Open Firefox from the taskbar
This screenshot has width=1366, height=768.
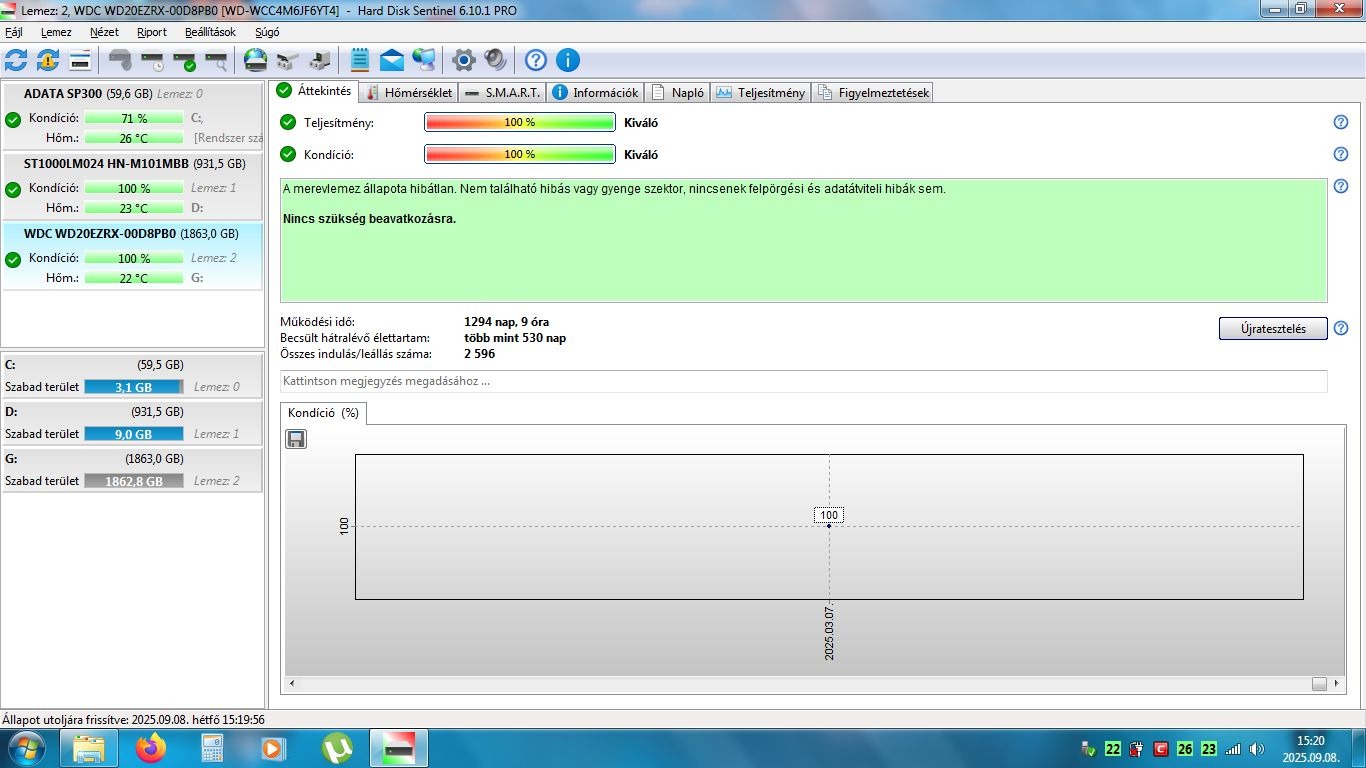(x=152, y=748)
